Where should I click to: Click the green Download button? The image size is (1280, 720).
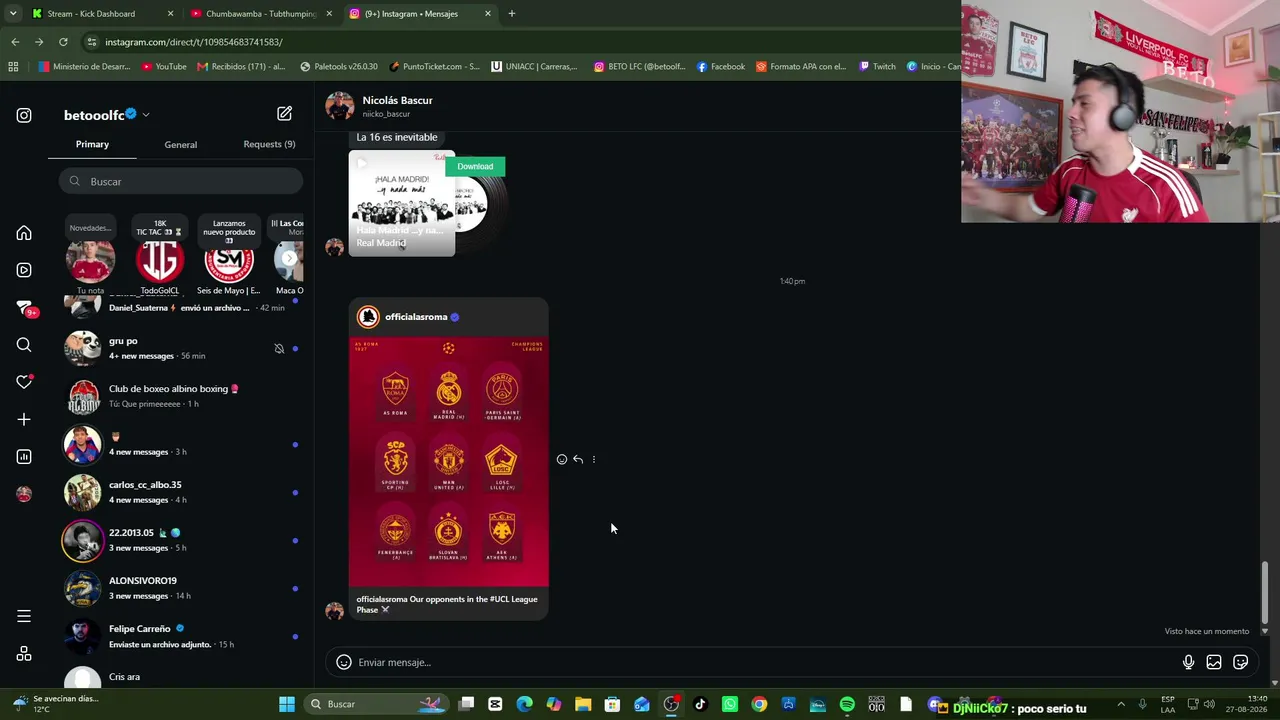475,166
